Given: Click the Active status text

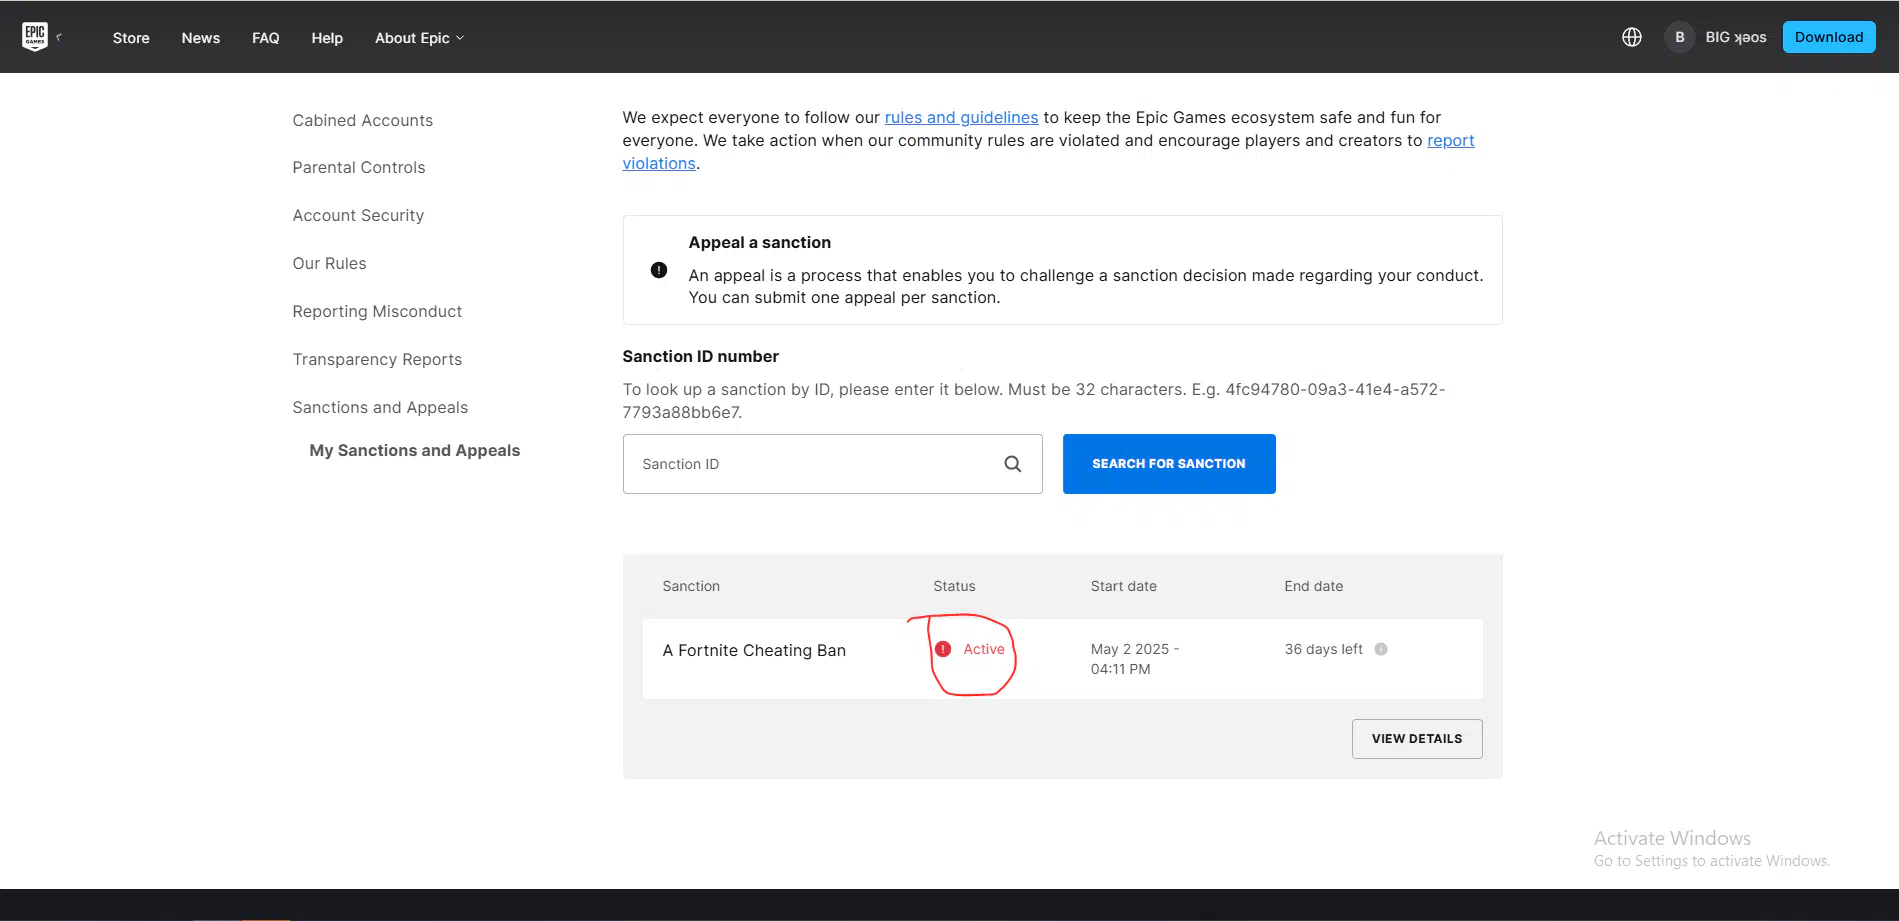Looking at the screenshot, I should [x=984, y=649].
